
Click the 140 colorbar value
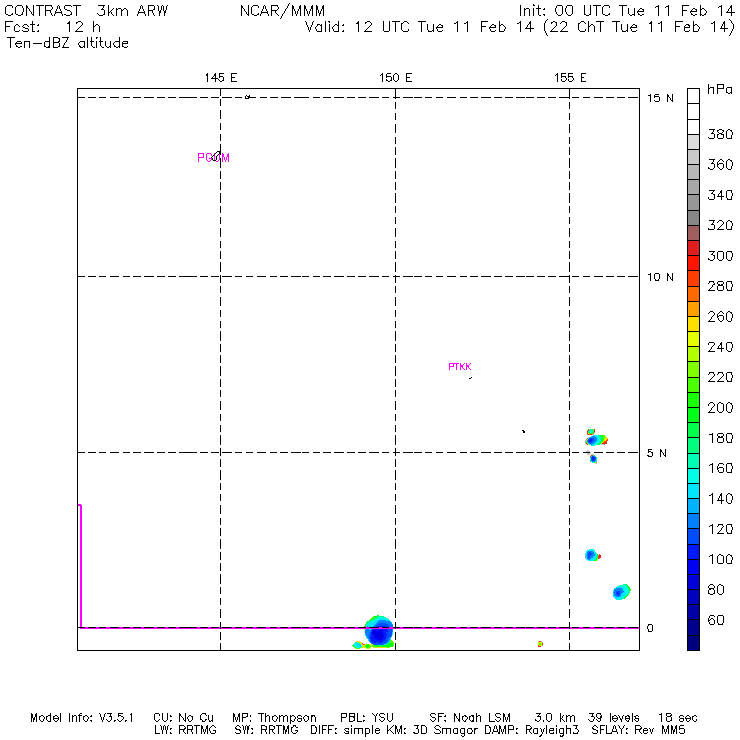pyautogui.click(x=720, y=499)
